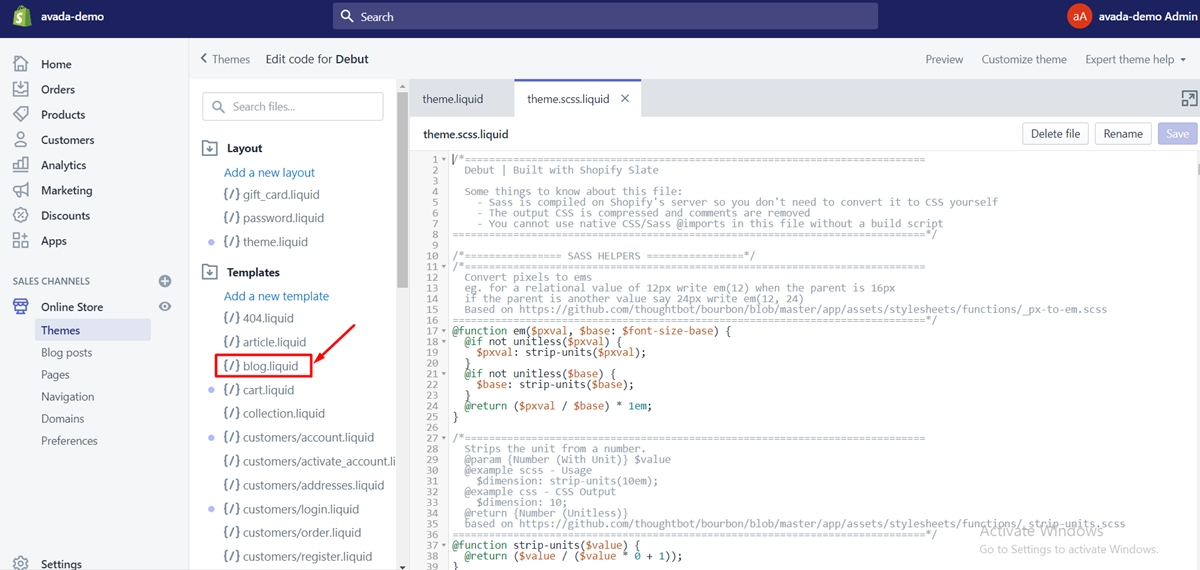Click the Search files field
The height and width of the screenshot is (570, 1200).
(x=293, y=106)
